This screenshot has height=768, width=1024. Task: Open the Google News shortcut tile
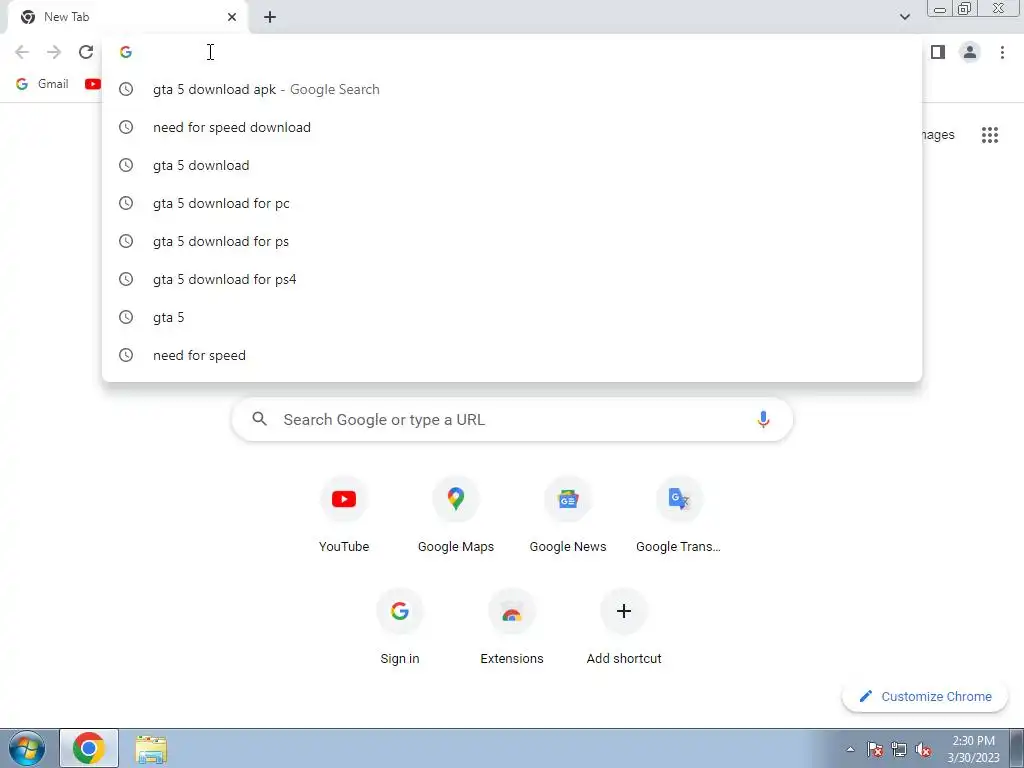click(x=568, y=515)
